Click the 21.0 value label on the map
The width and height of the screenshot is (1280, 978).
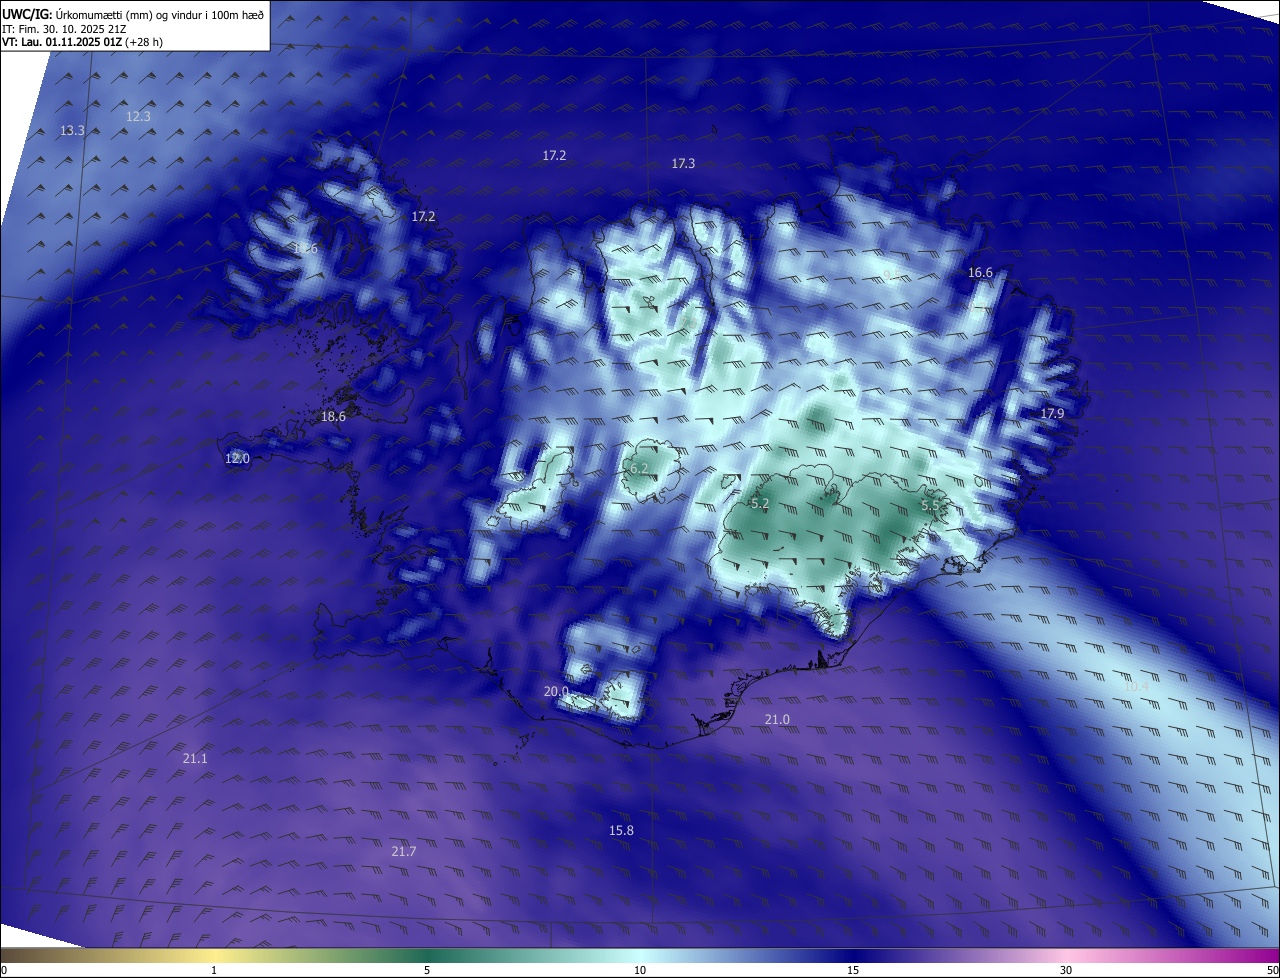click(777, 719)
